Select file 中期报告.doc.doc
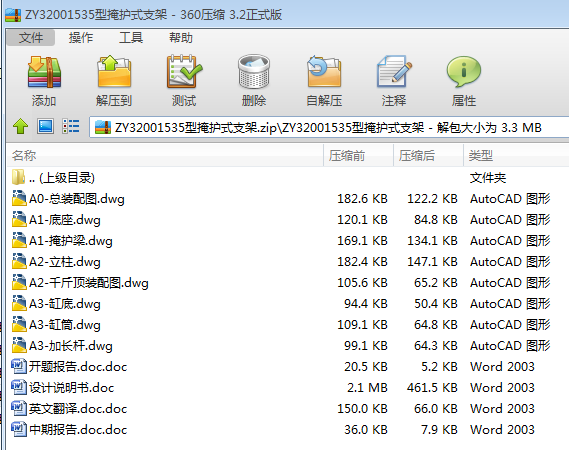 288,430
